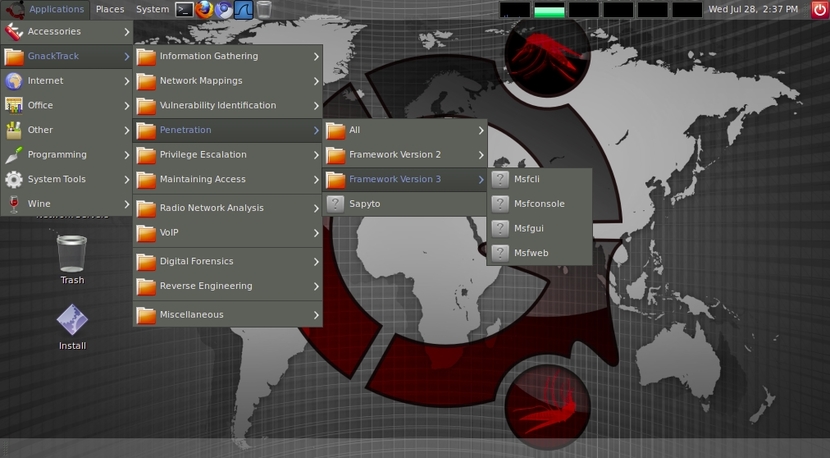Choose the All label in Penetration submenu

355,130
